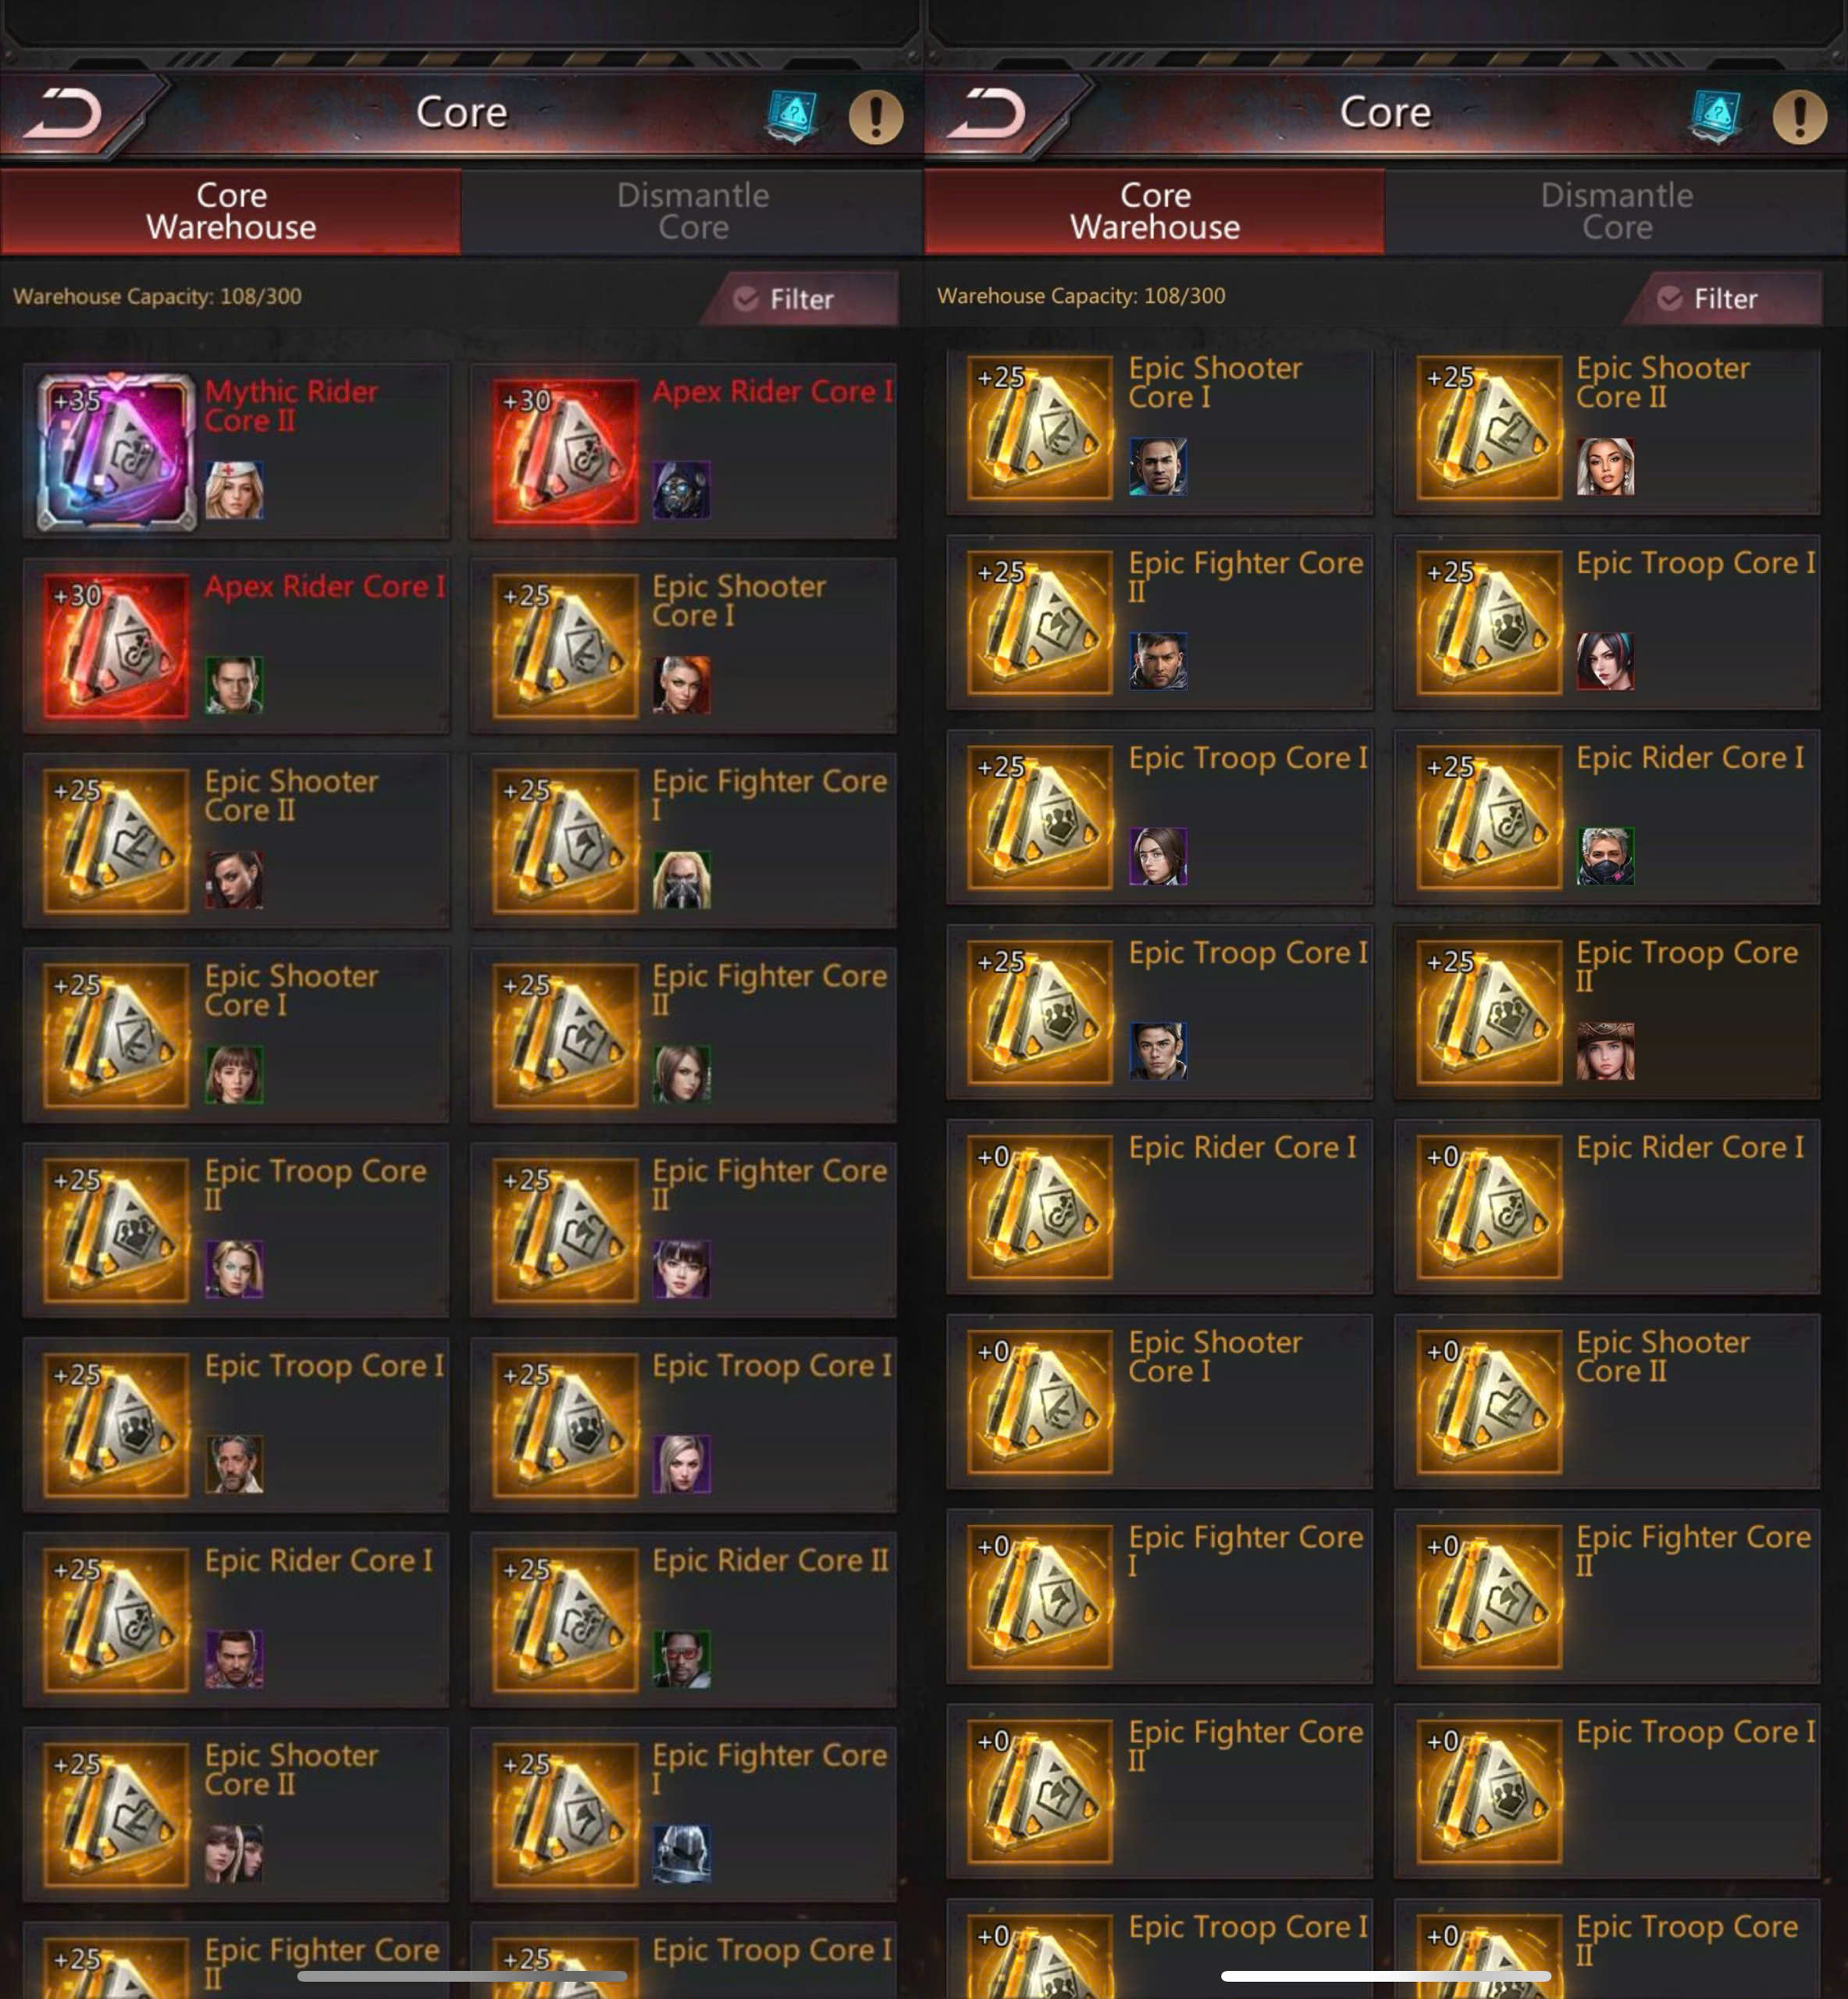Tap the twin-girls hero portrait on Shooter Core II

pos(234,1853)
